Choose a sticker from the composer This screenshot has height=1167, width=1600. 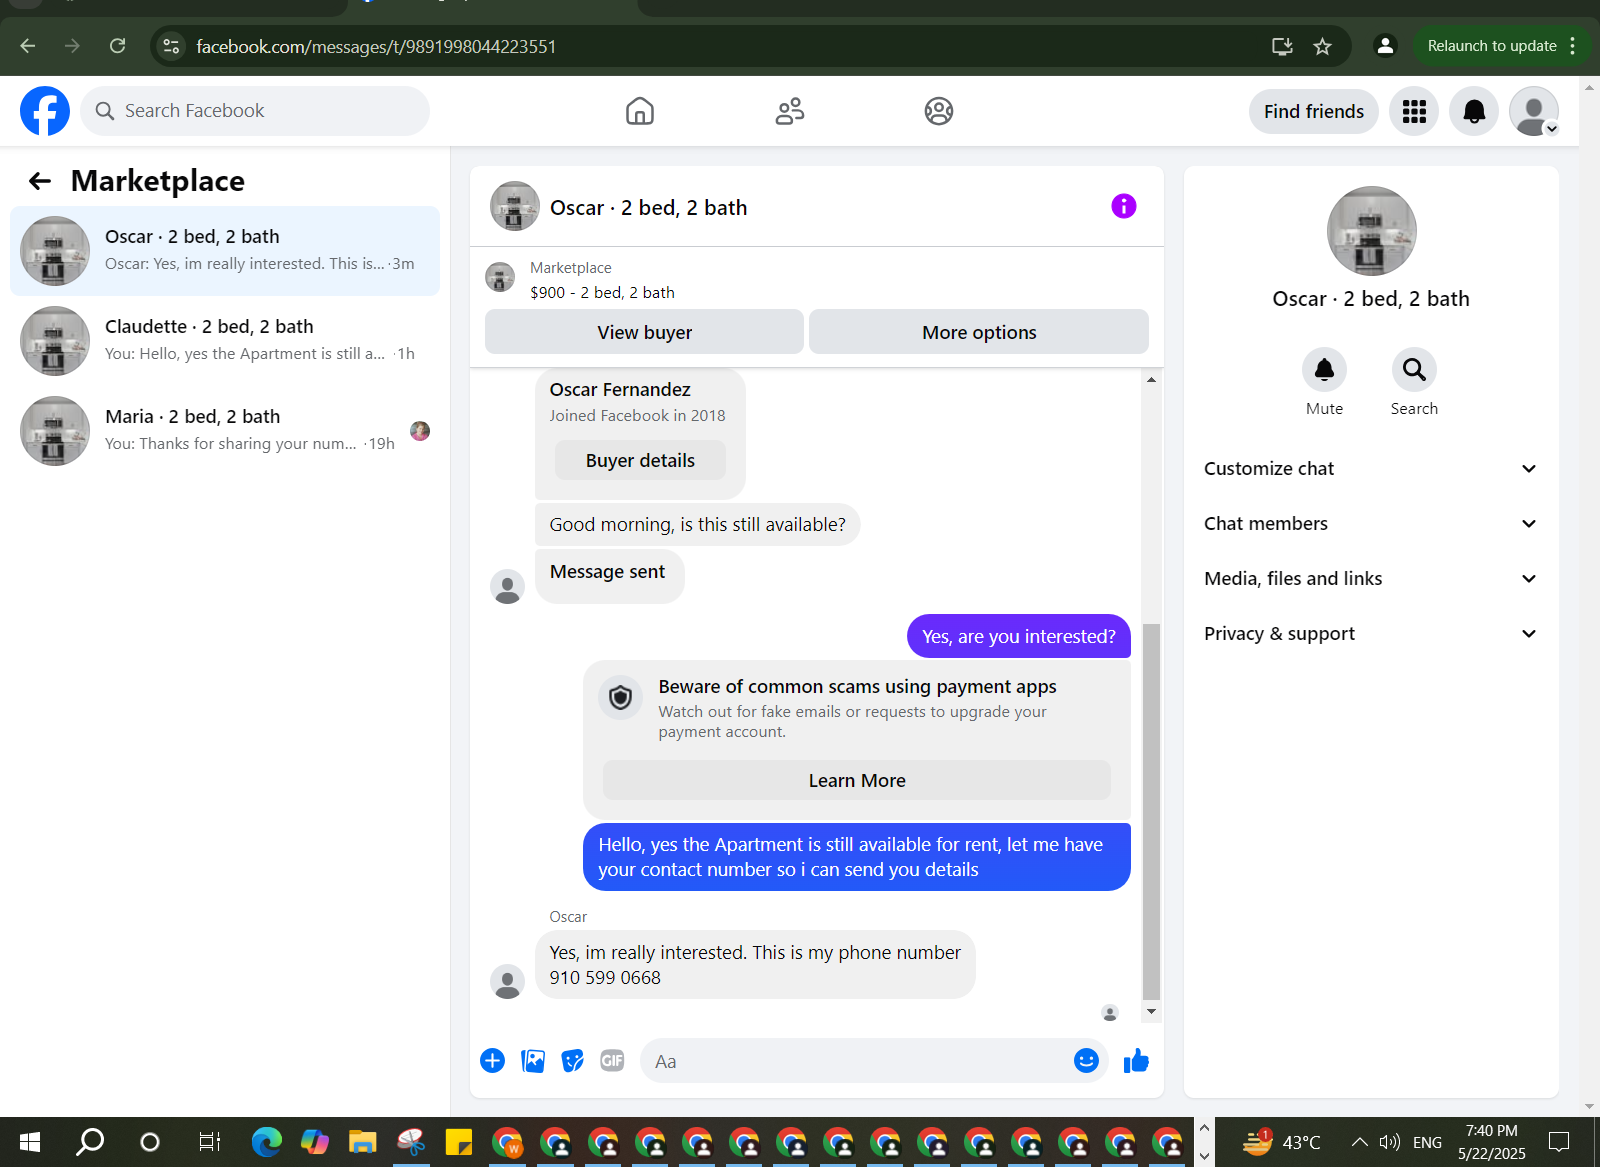click(x=573, y=1061)
